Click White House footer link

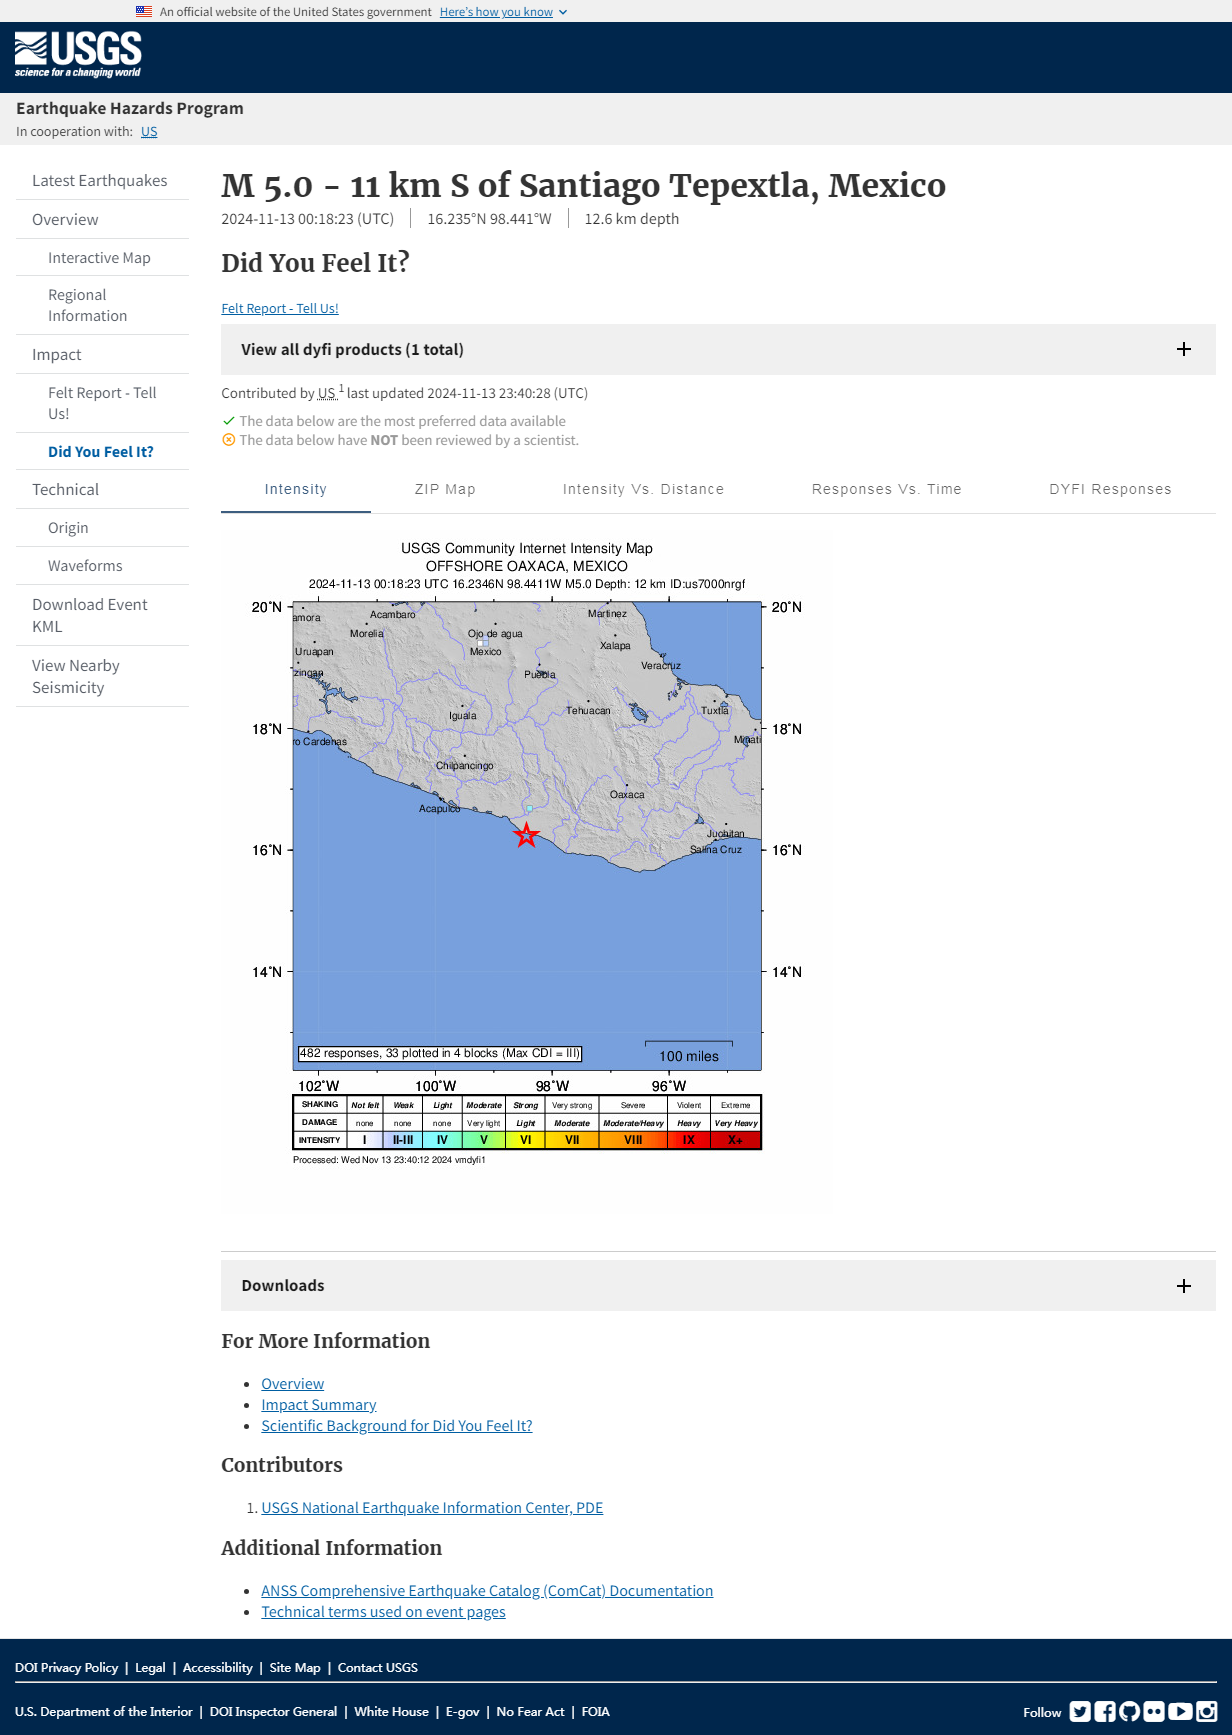[391, 1712]
